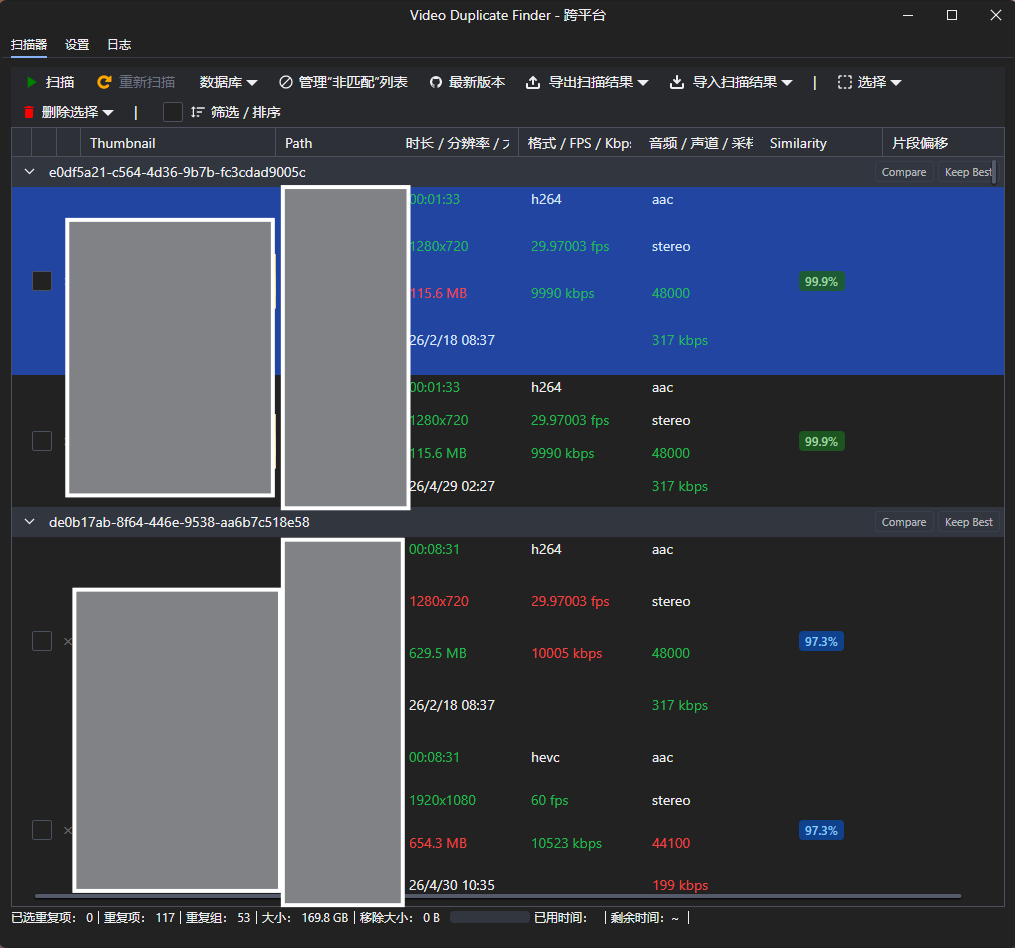Click Compare for the de0b17ab group
The image size is (1015, 948).
pos(904,522)
